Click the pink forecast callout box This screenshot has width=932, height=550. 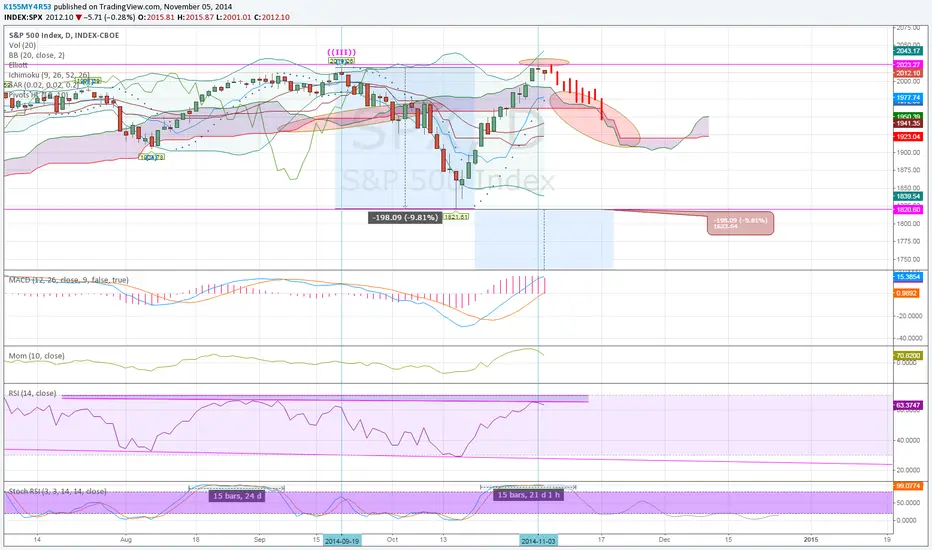(x=741, y=224)
